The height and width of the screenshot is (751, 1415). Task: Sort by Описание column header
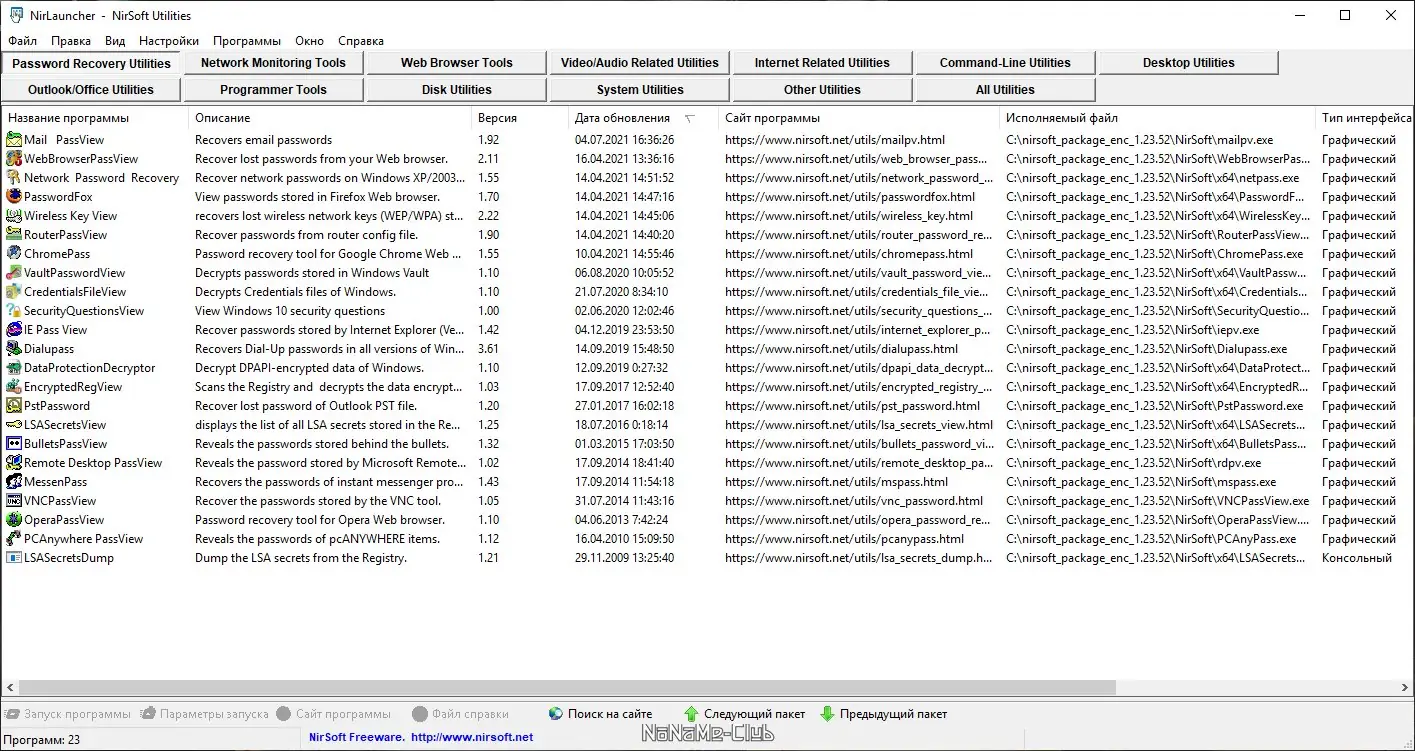pyautogui.click(x=330, y=118)
